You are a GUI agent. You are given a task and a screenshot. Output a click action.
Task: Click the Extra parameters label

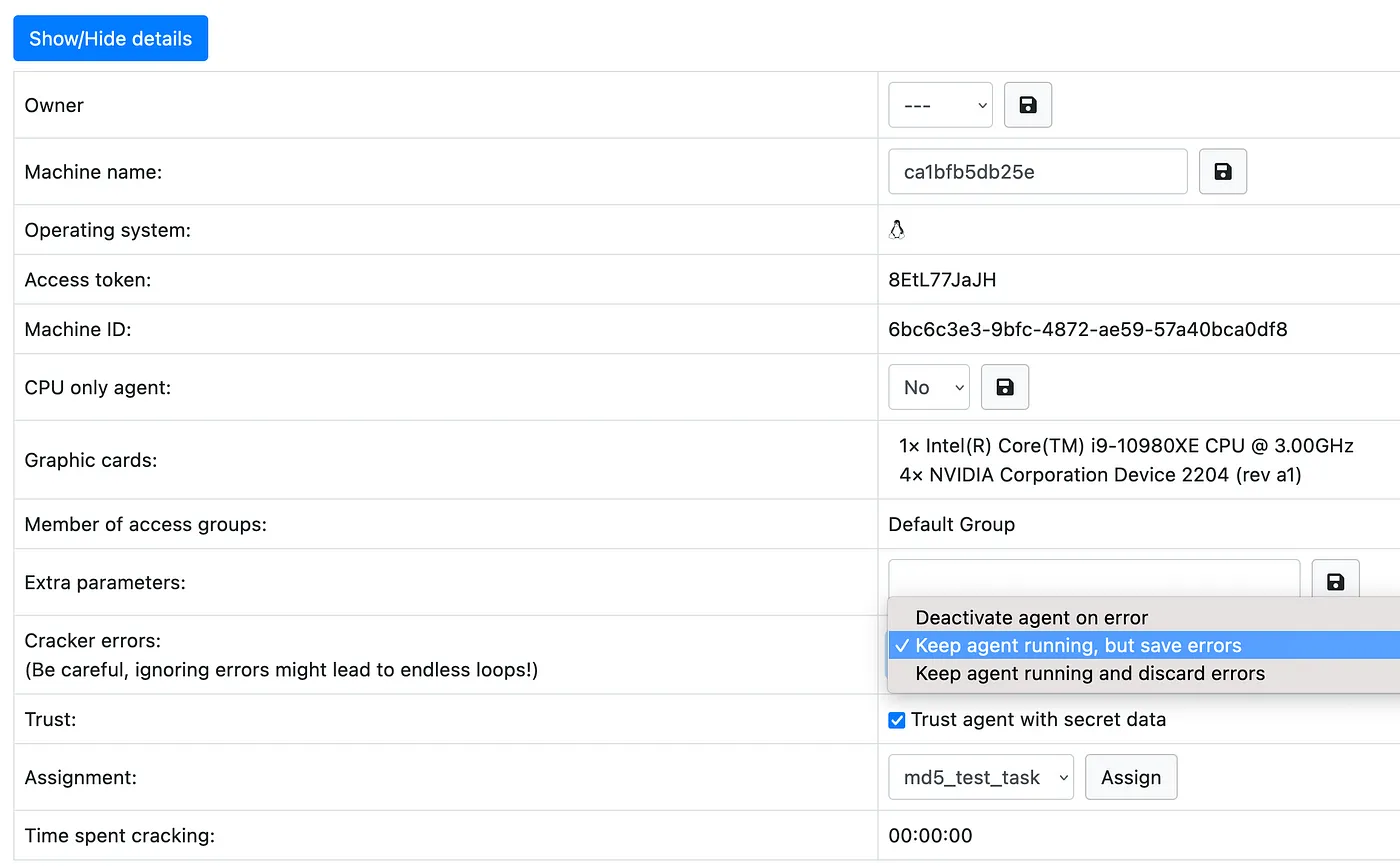pos(105,582)
